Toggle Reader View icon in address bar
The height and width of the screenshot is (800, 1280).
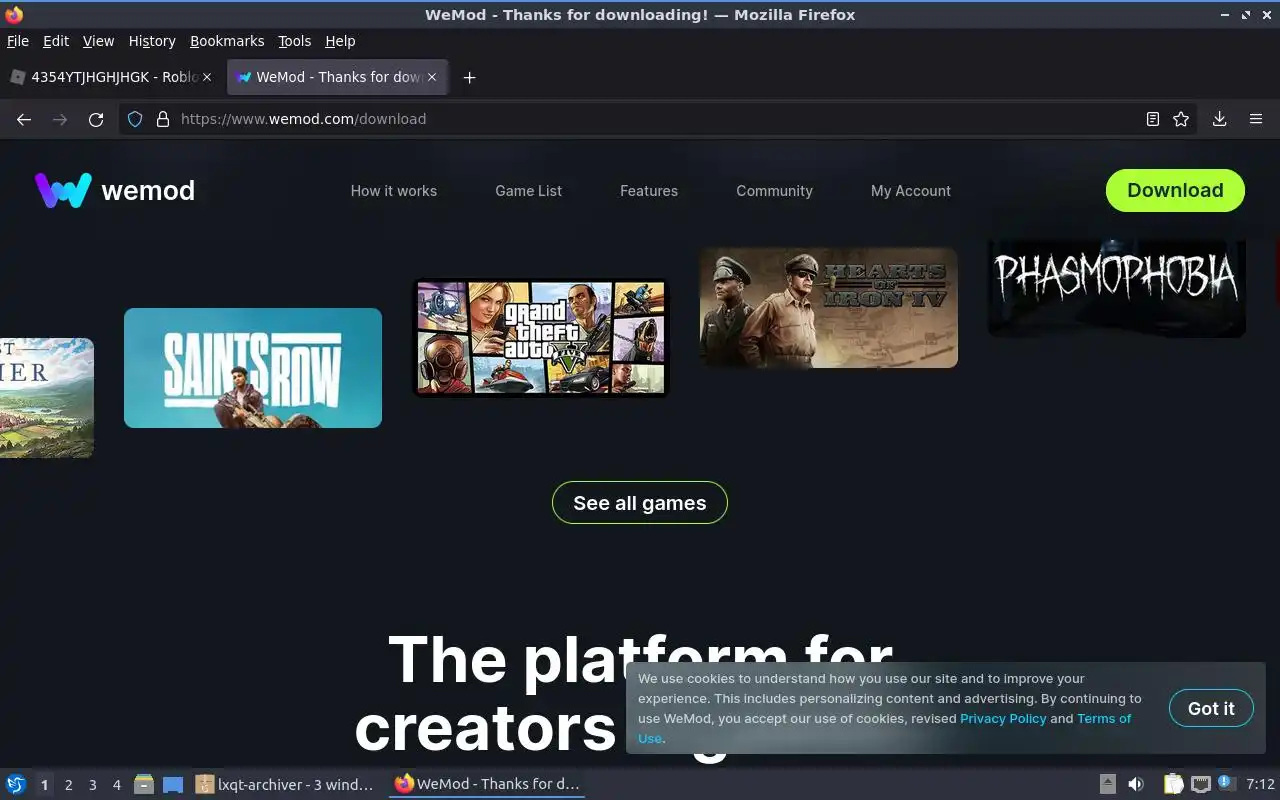tap(1153, 119)
